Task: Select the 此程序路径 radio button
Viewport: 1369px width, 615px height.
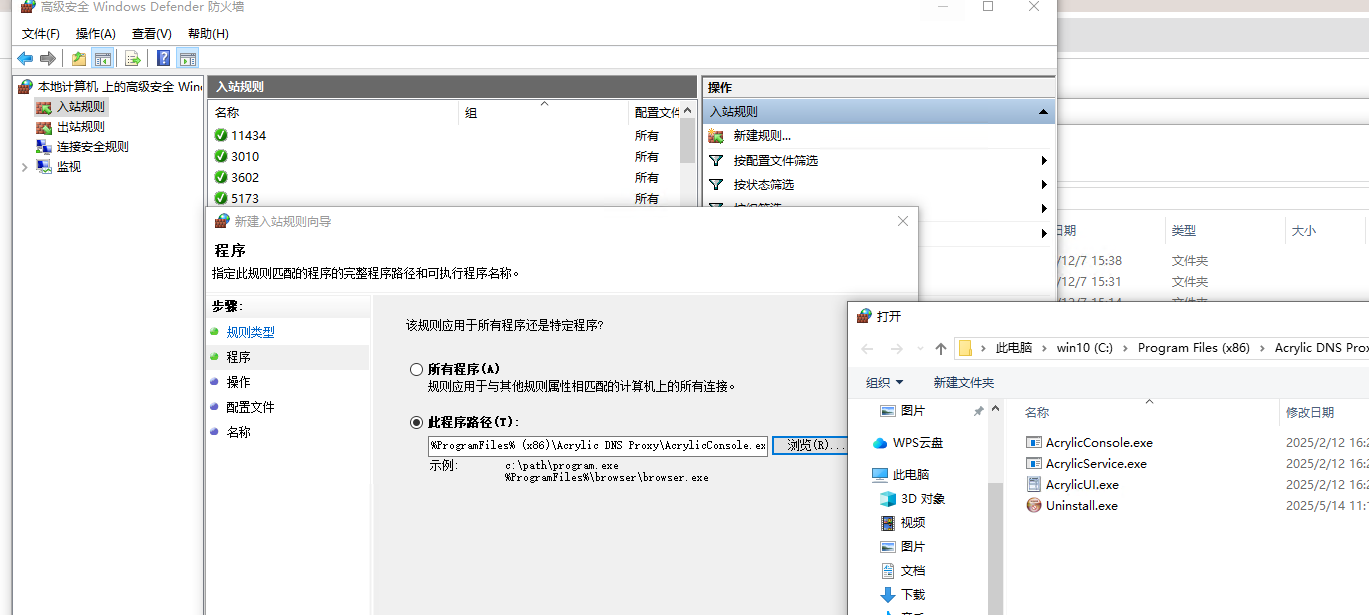Action: coord(417,423)
